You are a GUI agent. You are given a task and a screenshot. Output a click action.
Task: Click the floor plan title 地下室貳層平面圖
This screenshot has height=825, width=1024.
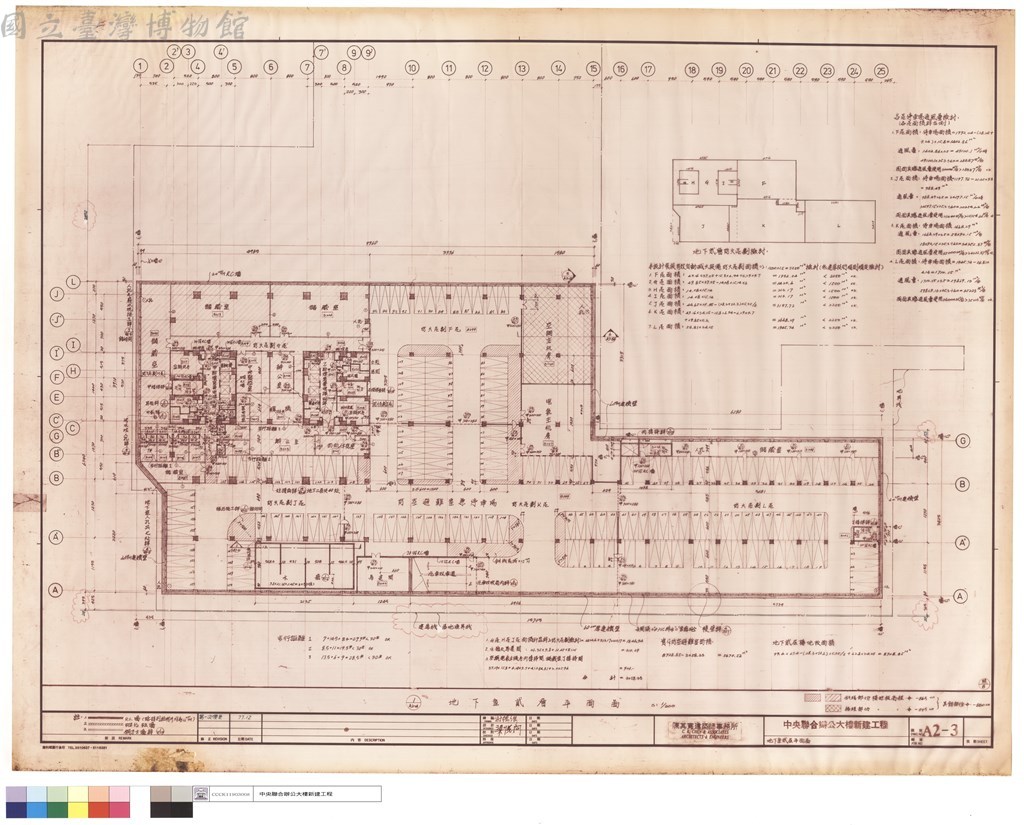click(534, 704)
